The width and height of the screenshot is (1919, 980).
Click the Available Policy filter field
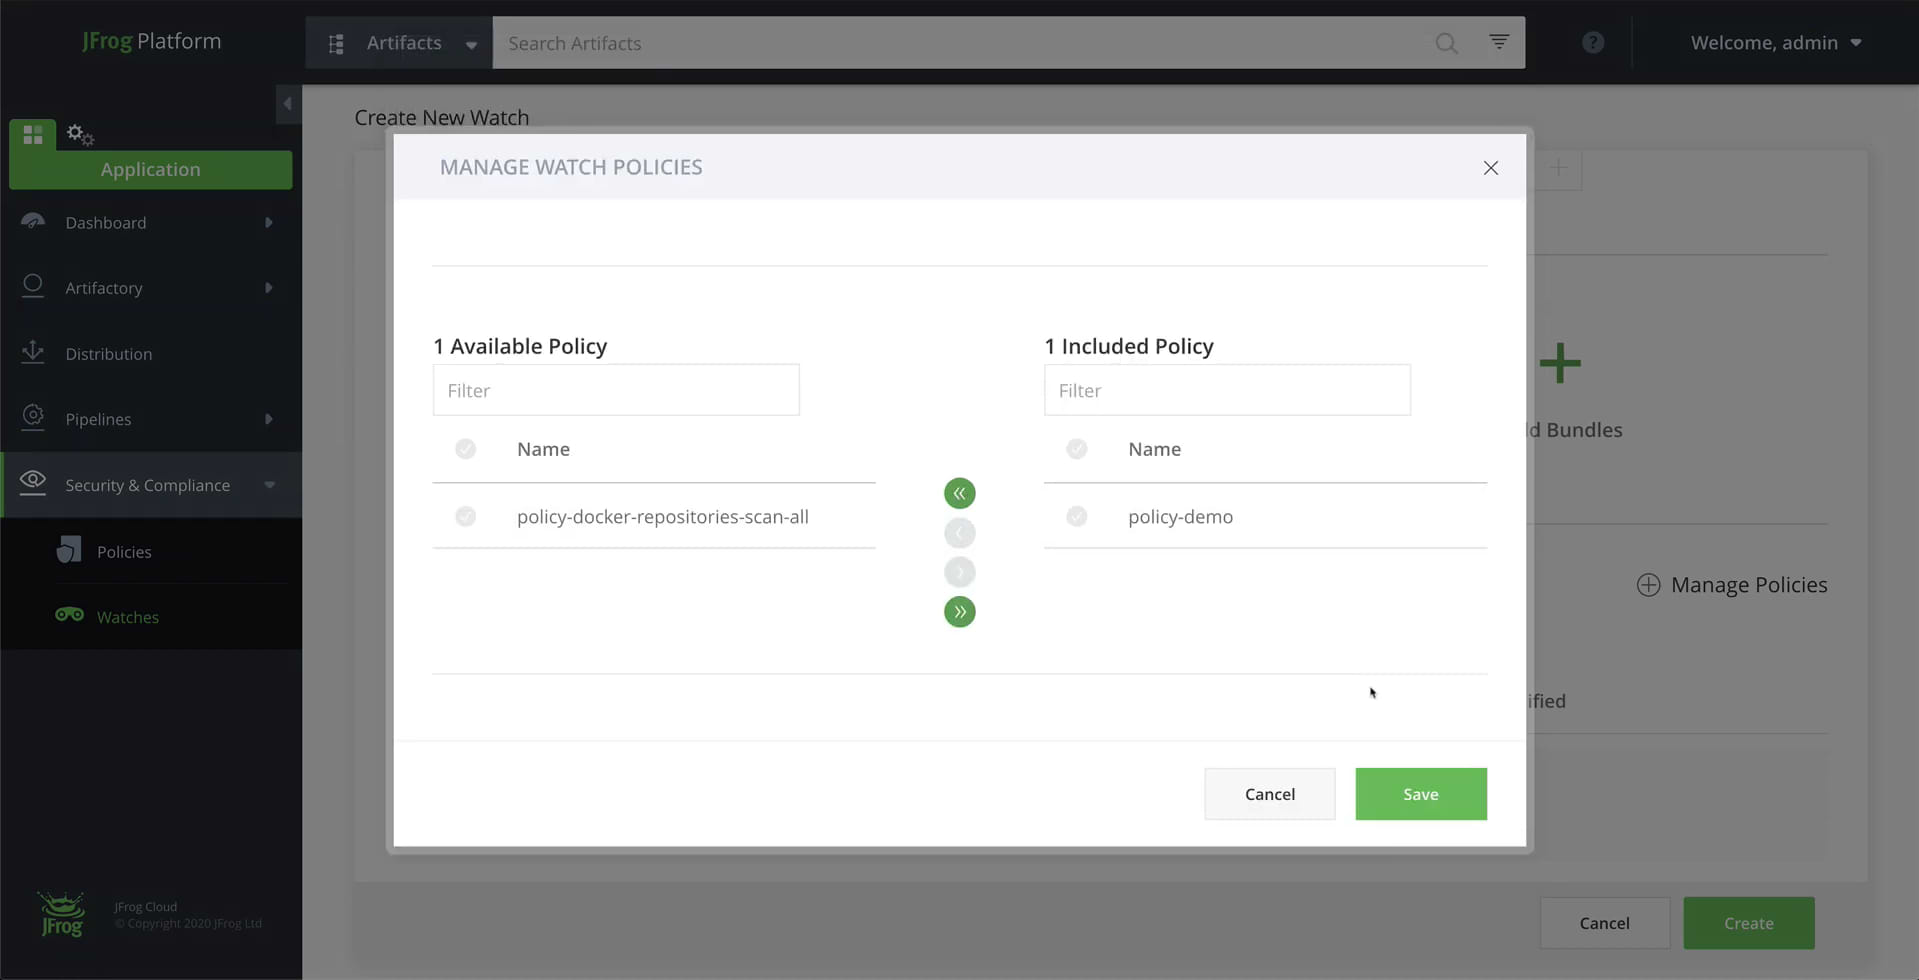pos(615,390)
